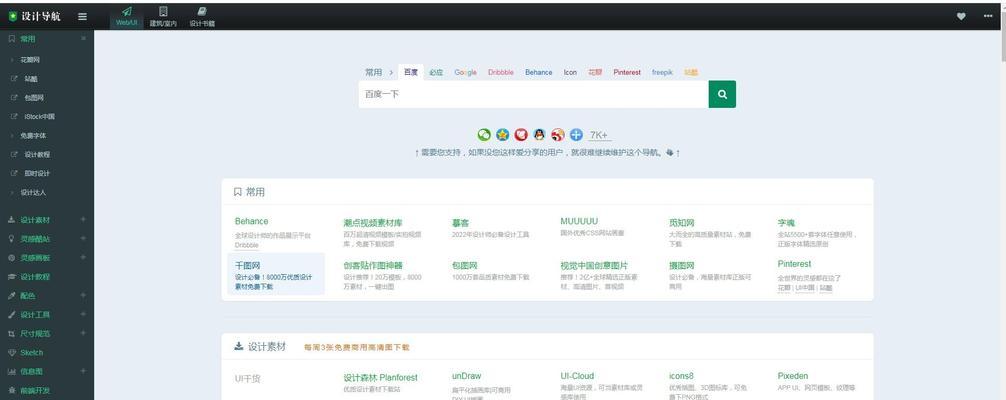Collapse the 常用 sidebar section

[x=83, y=39]
